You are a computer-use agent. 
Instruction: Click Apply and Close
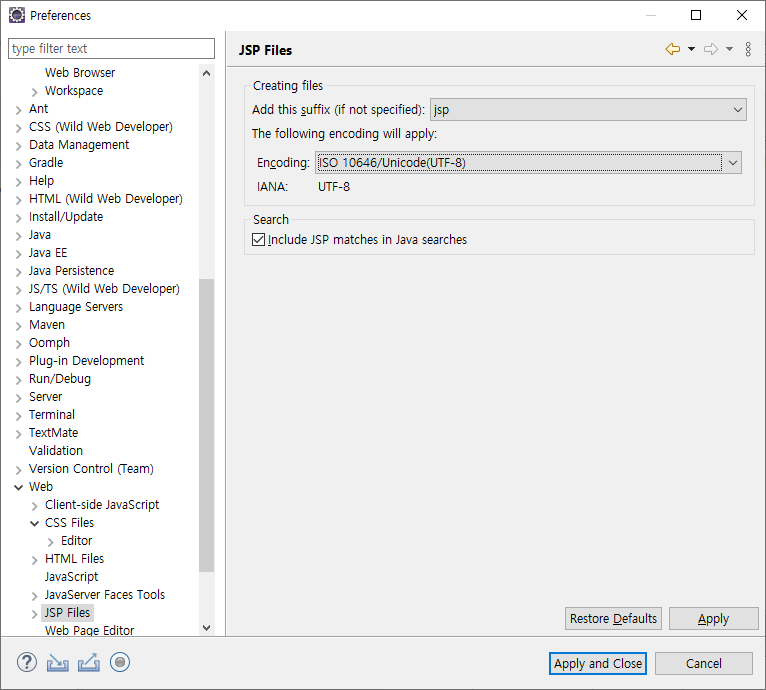597,664
